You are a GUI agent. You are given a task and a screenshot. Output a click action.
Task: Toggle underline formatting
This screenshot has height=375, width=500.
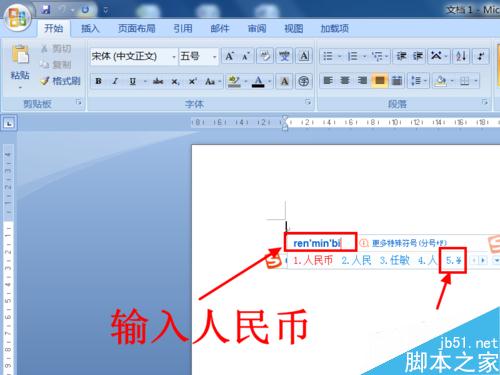133,81
